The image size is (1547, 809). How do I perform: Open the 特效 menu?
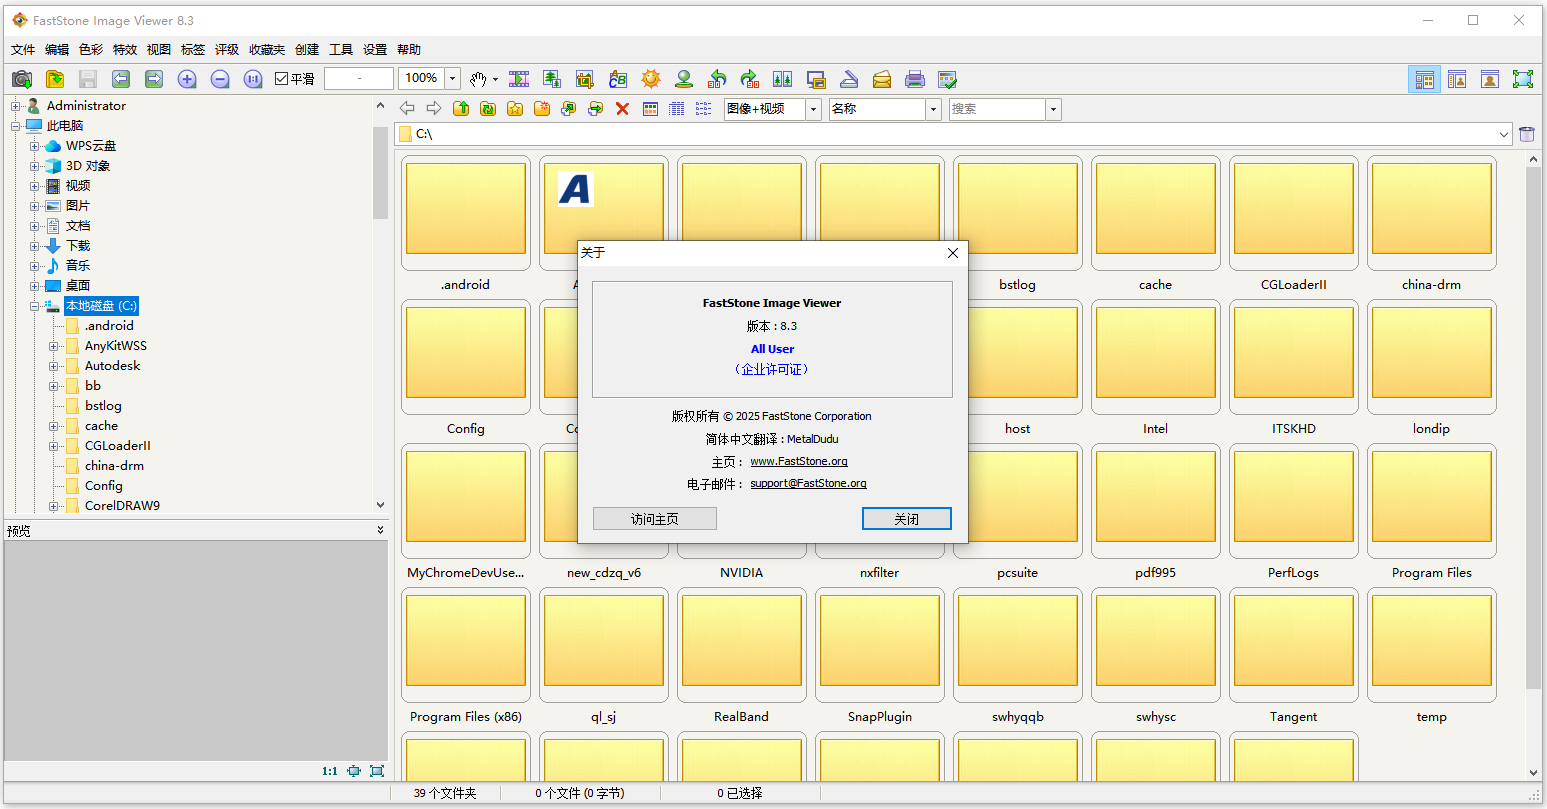[125, 49]
